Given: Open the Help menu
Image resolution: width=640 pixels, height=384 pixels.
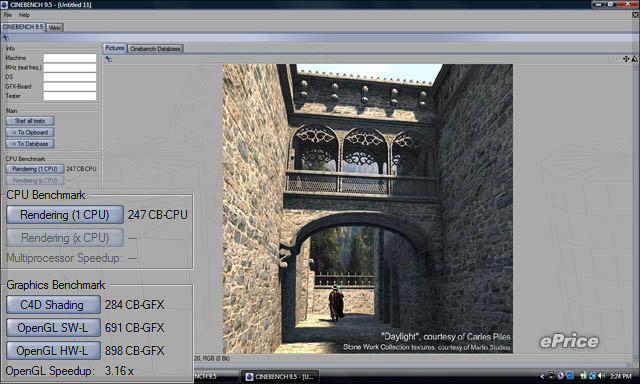Looking at the screenshot, I should click(x=24, y=15).
